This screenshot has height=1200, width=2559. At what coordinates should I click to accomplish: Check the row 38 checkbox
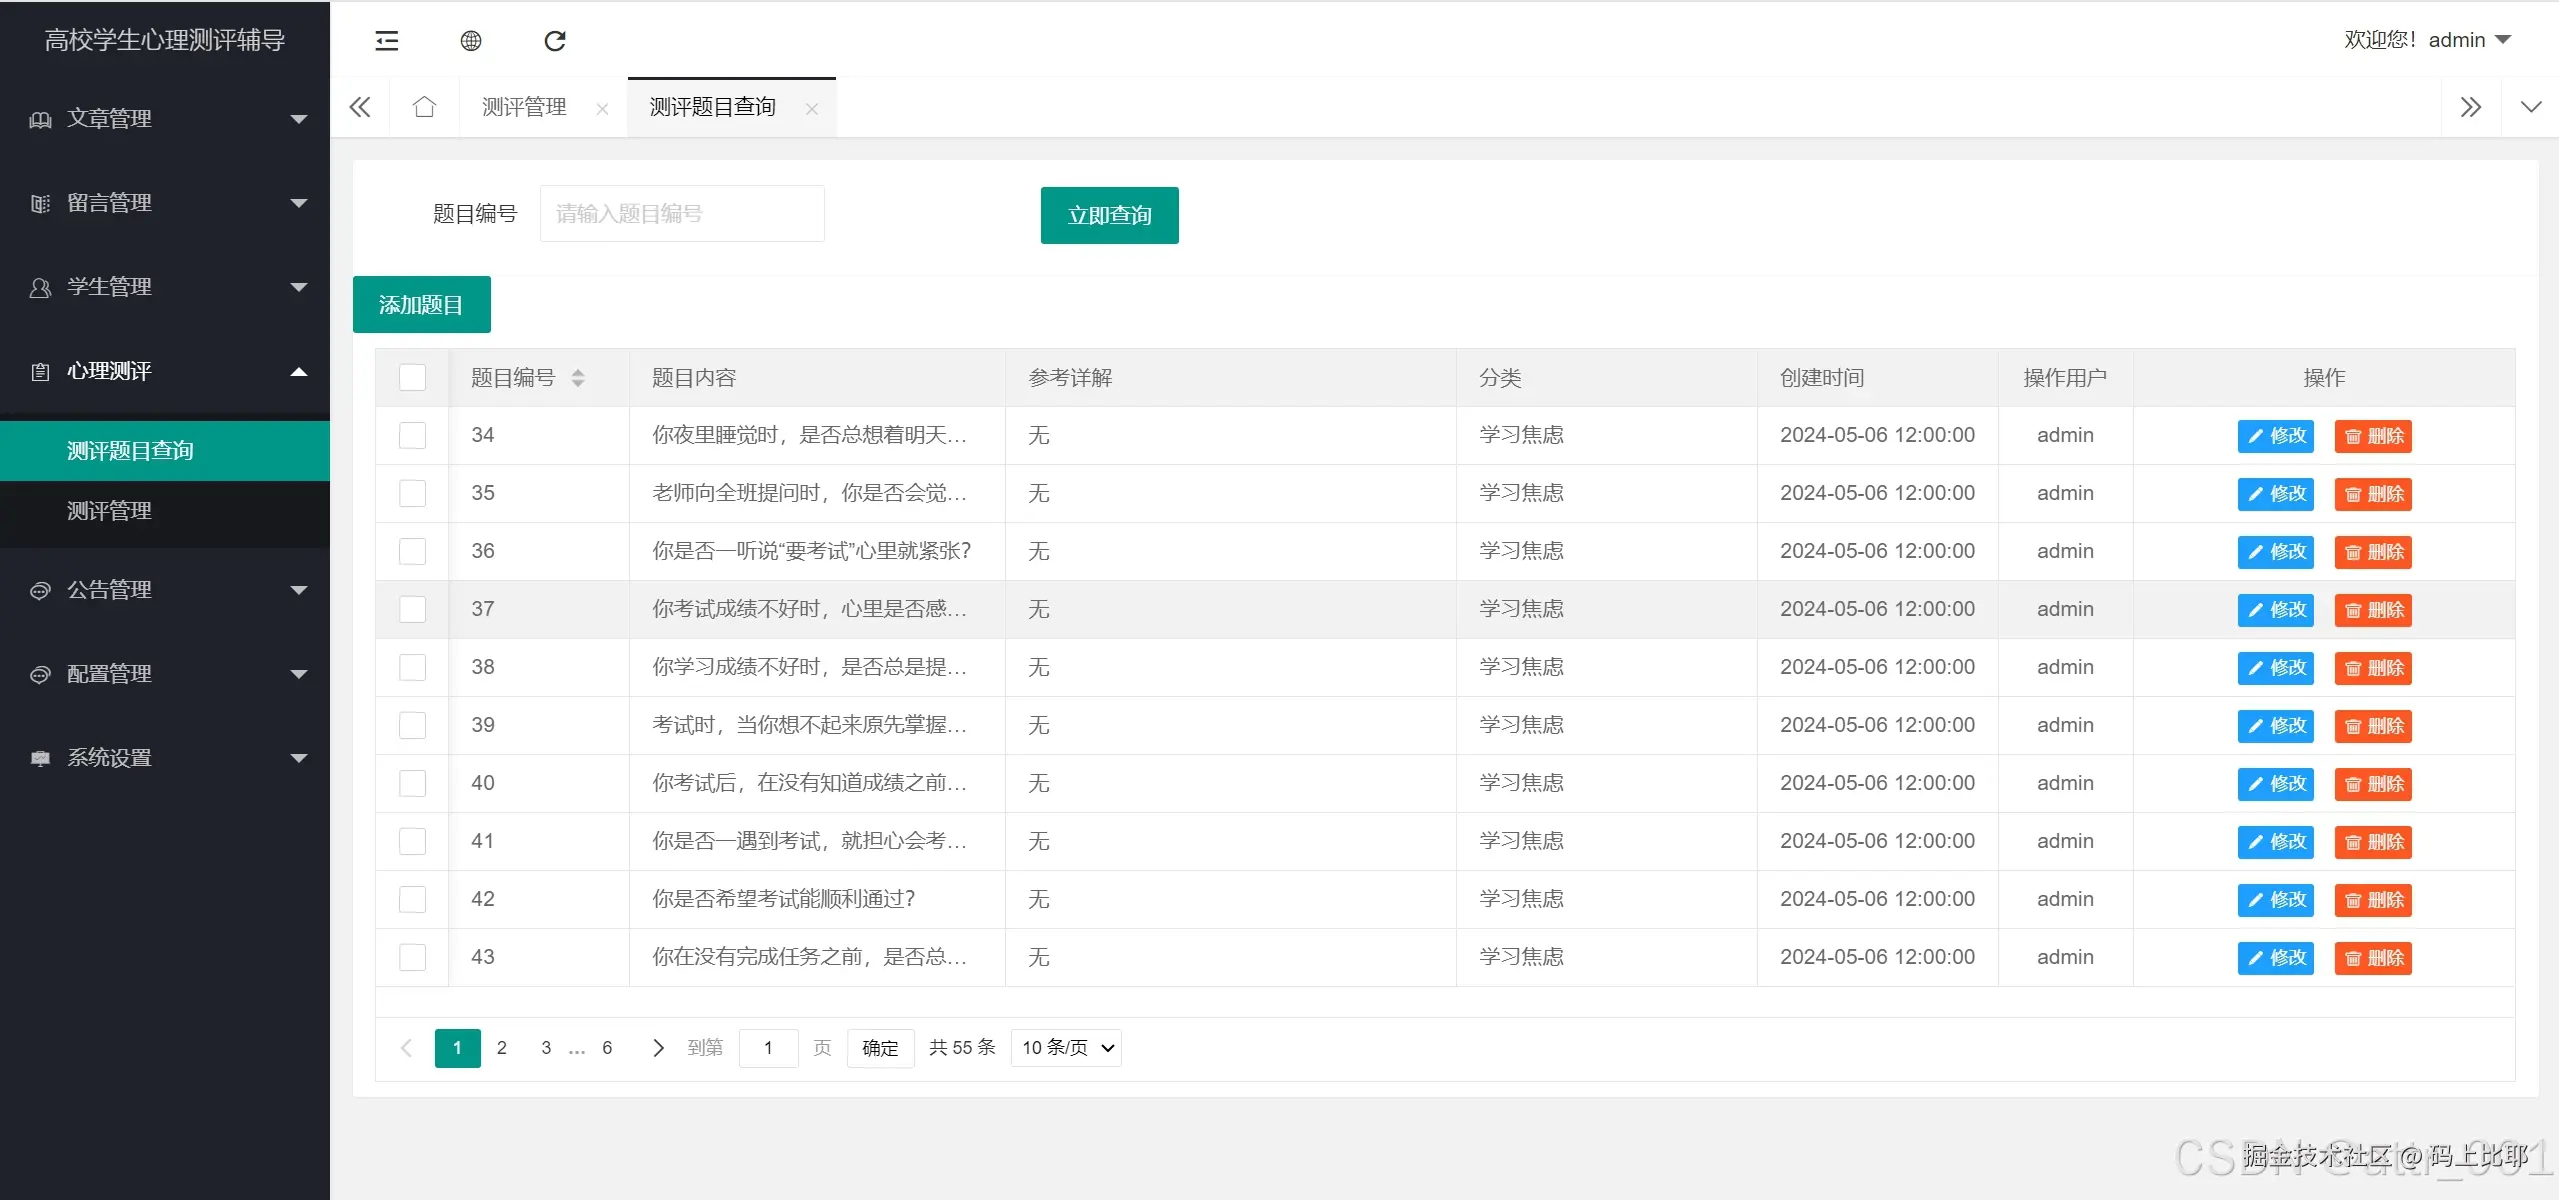tap(412, 667)
